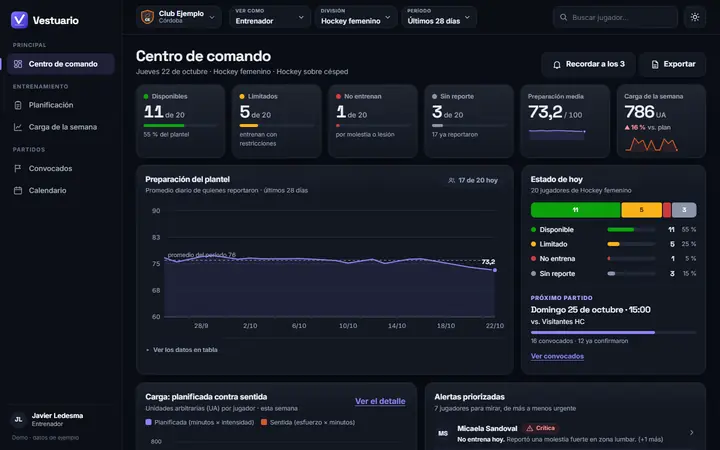The width and height of the screenshot is (720, 450).
Task: Follow the Ver el detalle link
Action: click(380, 401)
